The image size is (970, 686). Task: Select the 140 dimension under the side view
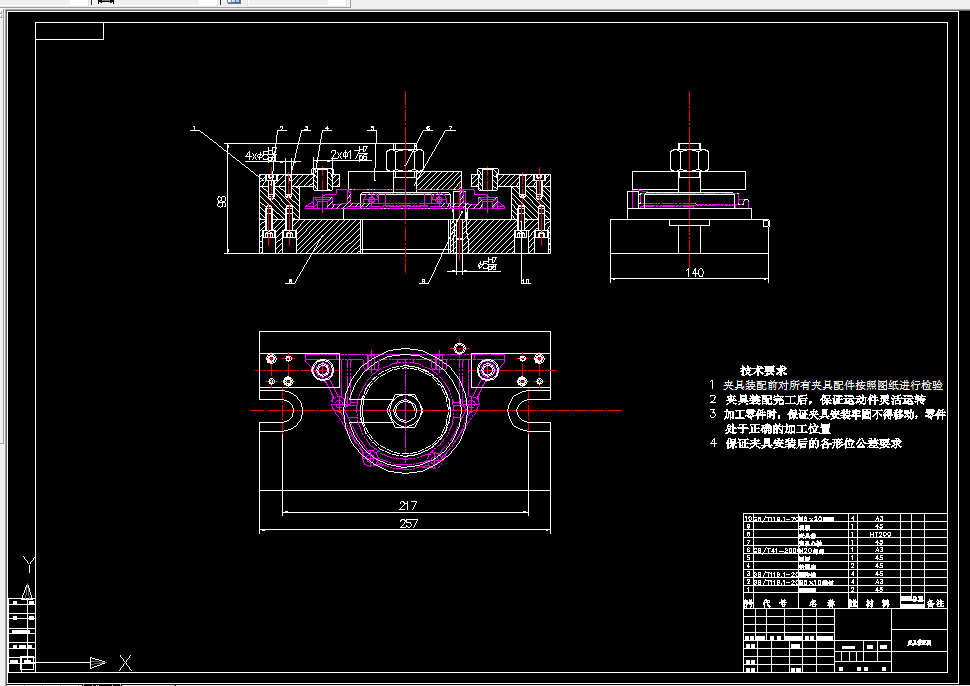point(695,272)
